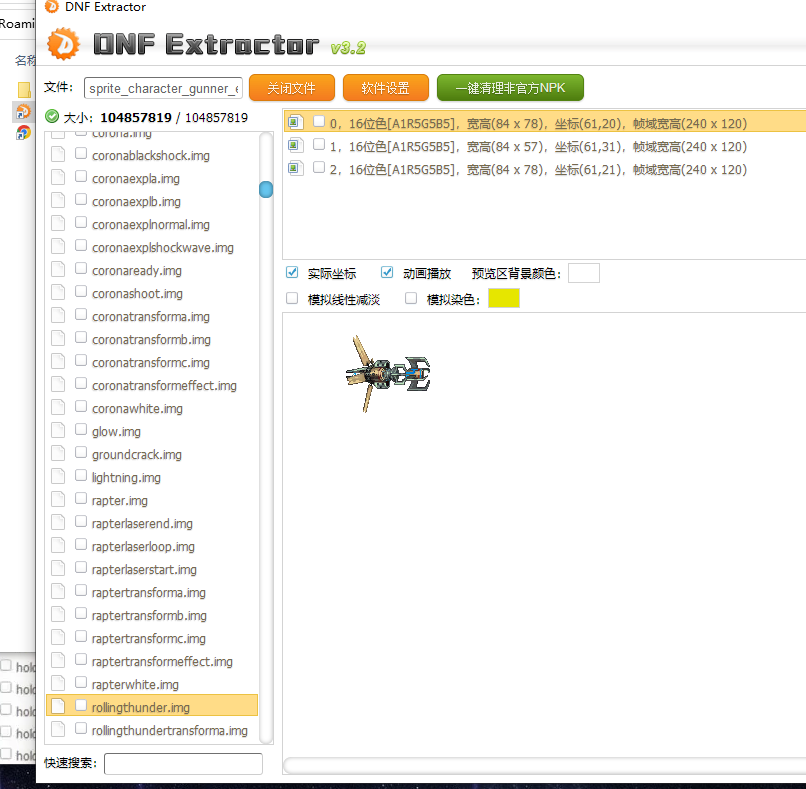Screen dimensions: 806x789
Task: Click the file icon beside lightning.img
Action: coord(58,477)
